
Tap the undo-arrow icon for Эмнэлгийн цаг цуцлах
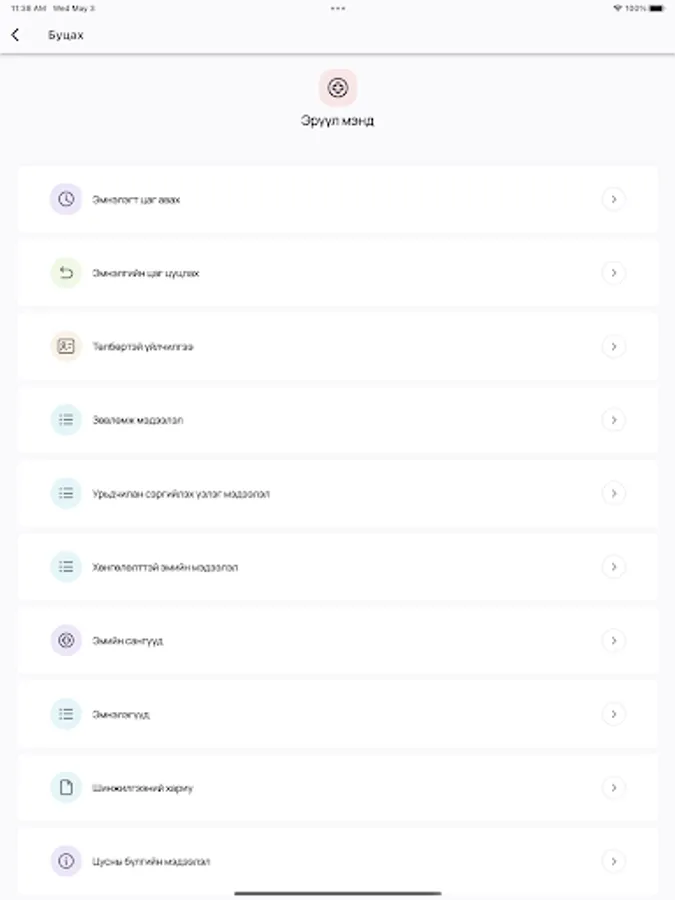pos(66,273)
